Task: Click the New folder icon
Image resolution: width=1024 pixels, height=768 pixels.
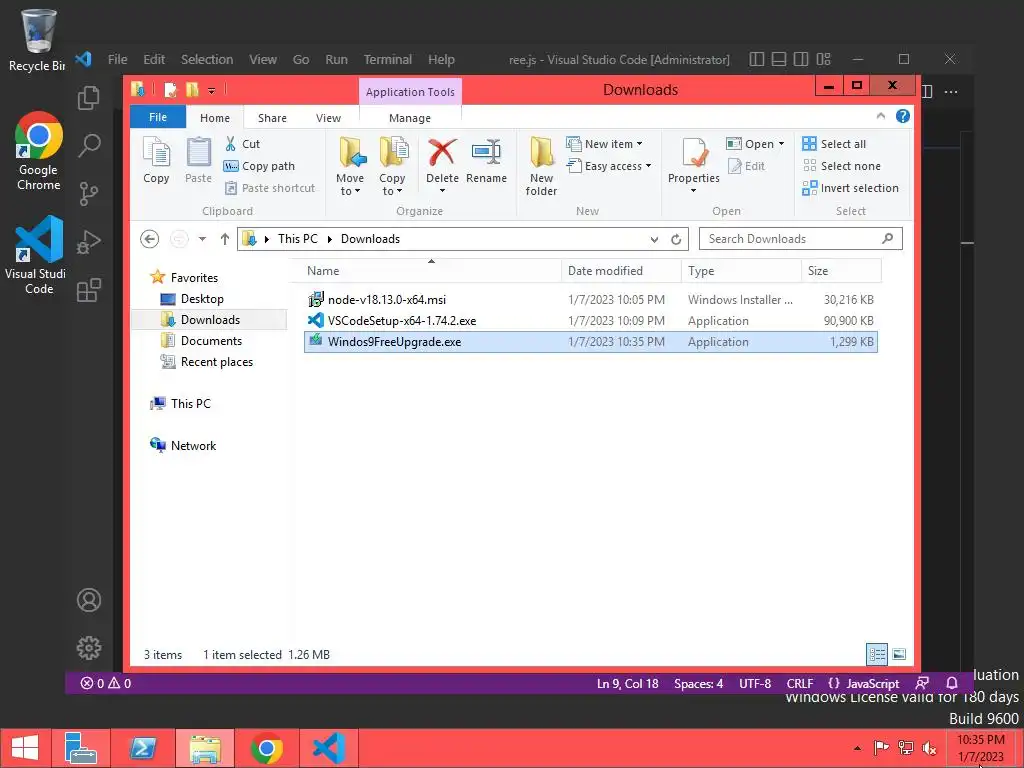Action: tap(541, 152)
